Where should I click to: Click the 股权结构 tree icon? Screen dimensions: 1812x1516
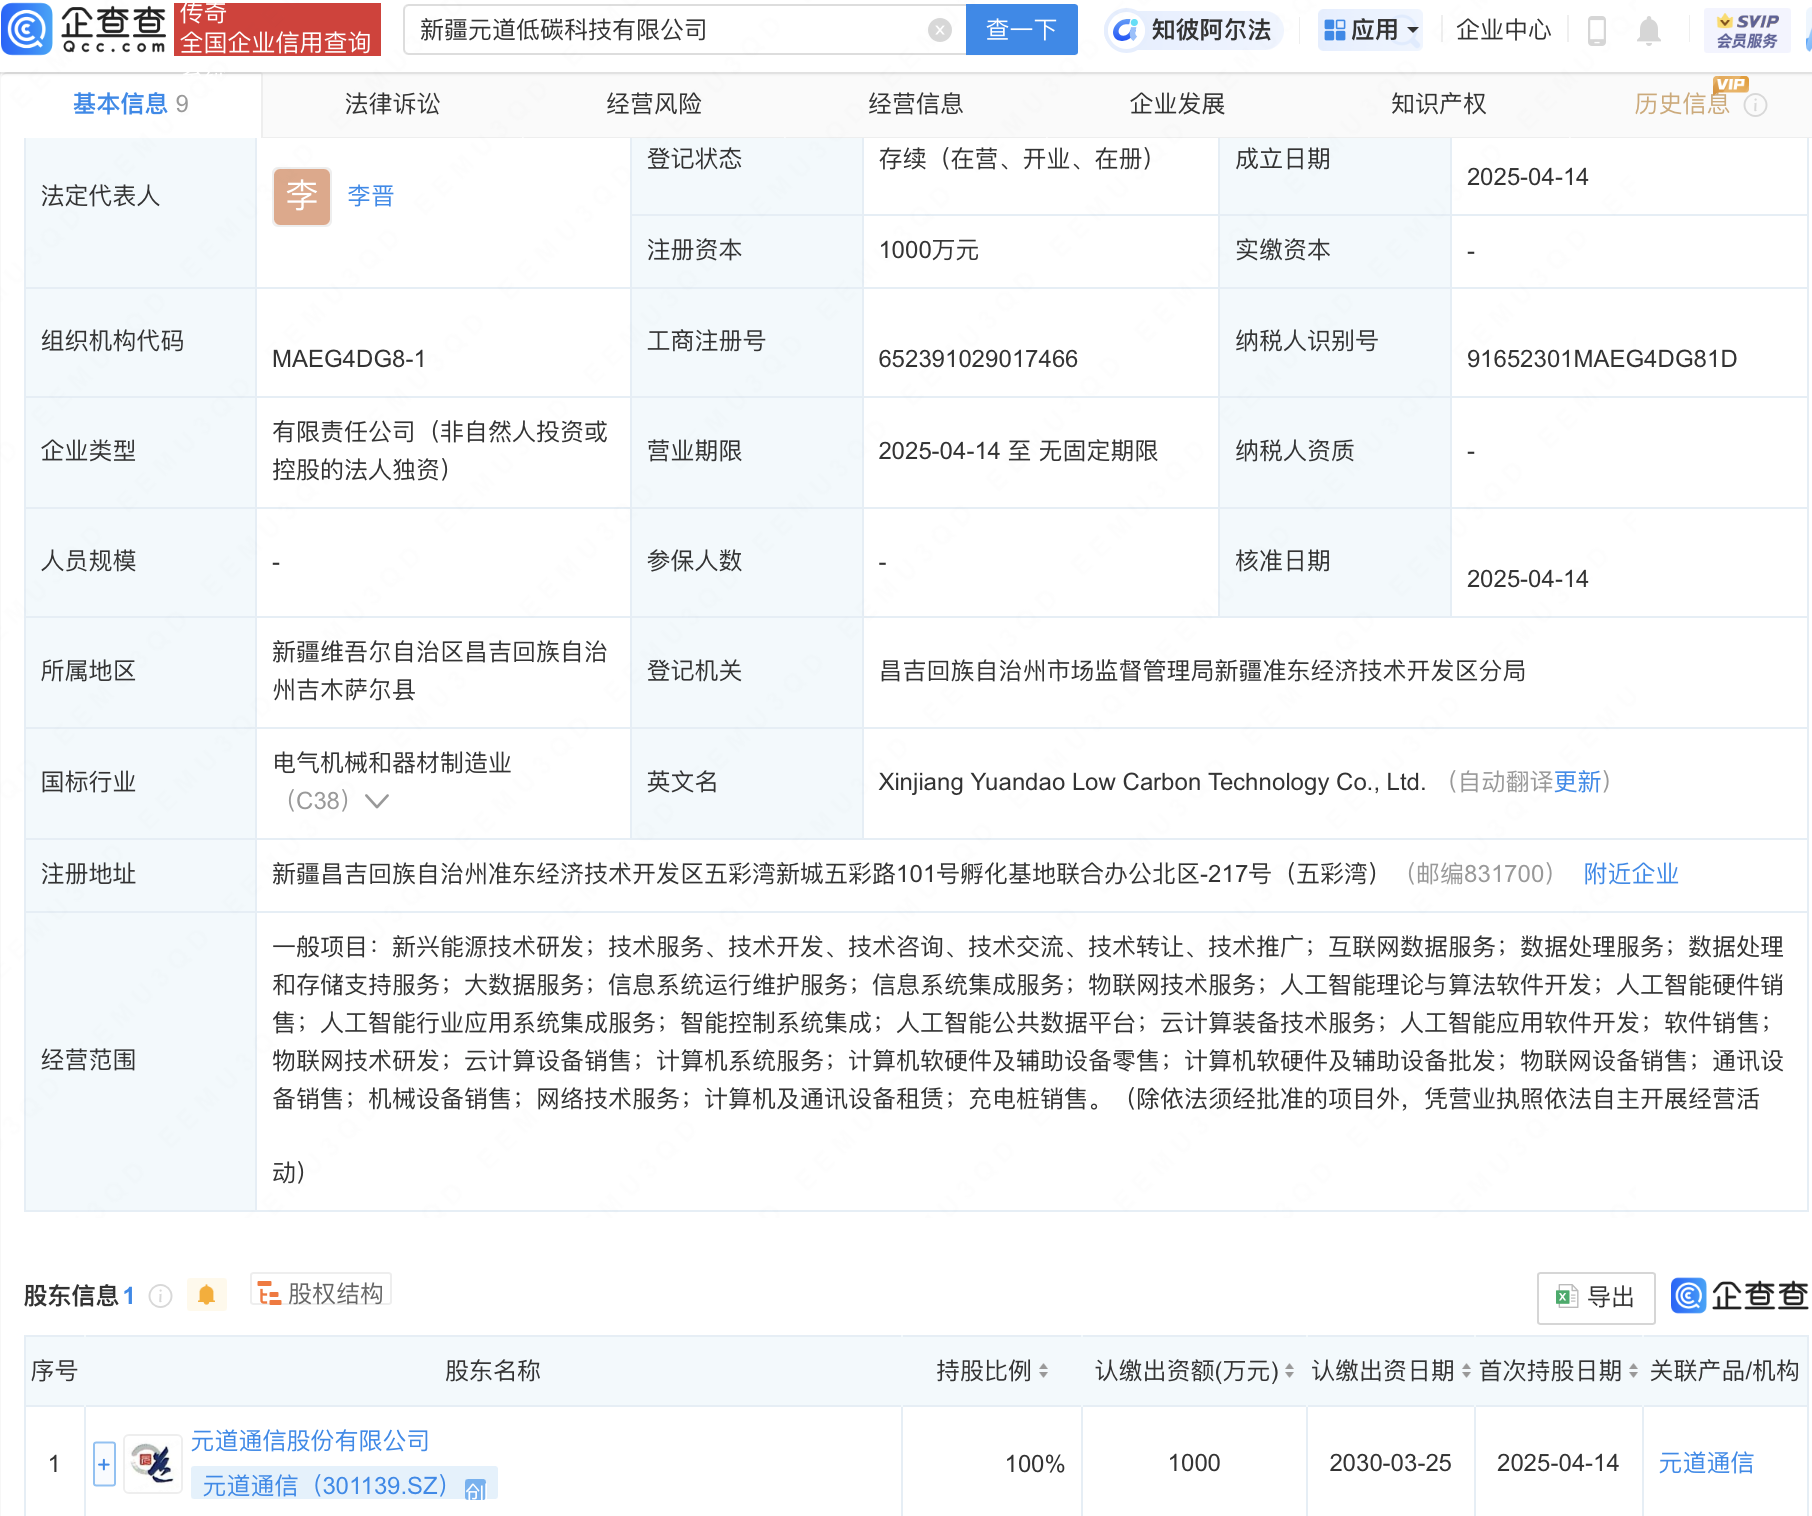tap(269, 1294)
